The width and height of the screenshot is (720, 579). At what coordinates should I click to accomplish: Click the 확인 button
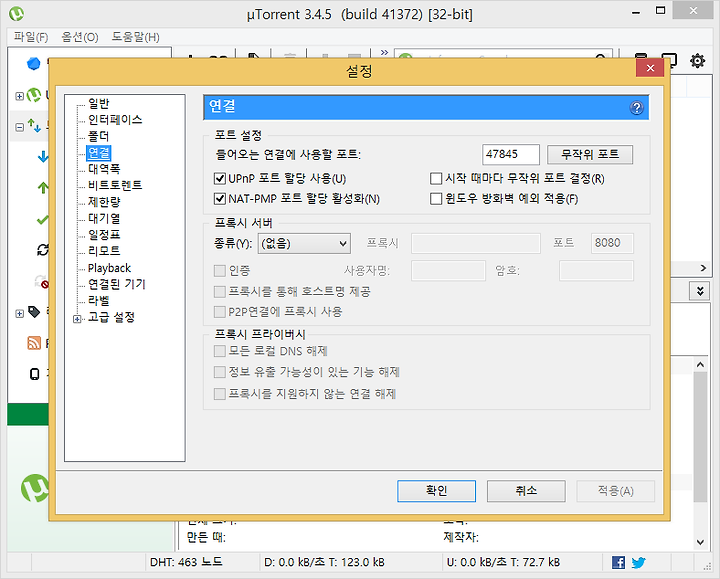click(x=436, y=491)
